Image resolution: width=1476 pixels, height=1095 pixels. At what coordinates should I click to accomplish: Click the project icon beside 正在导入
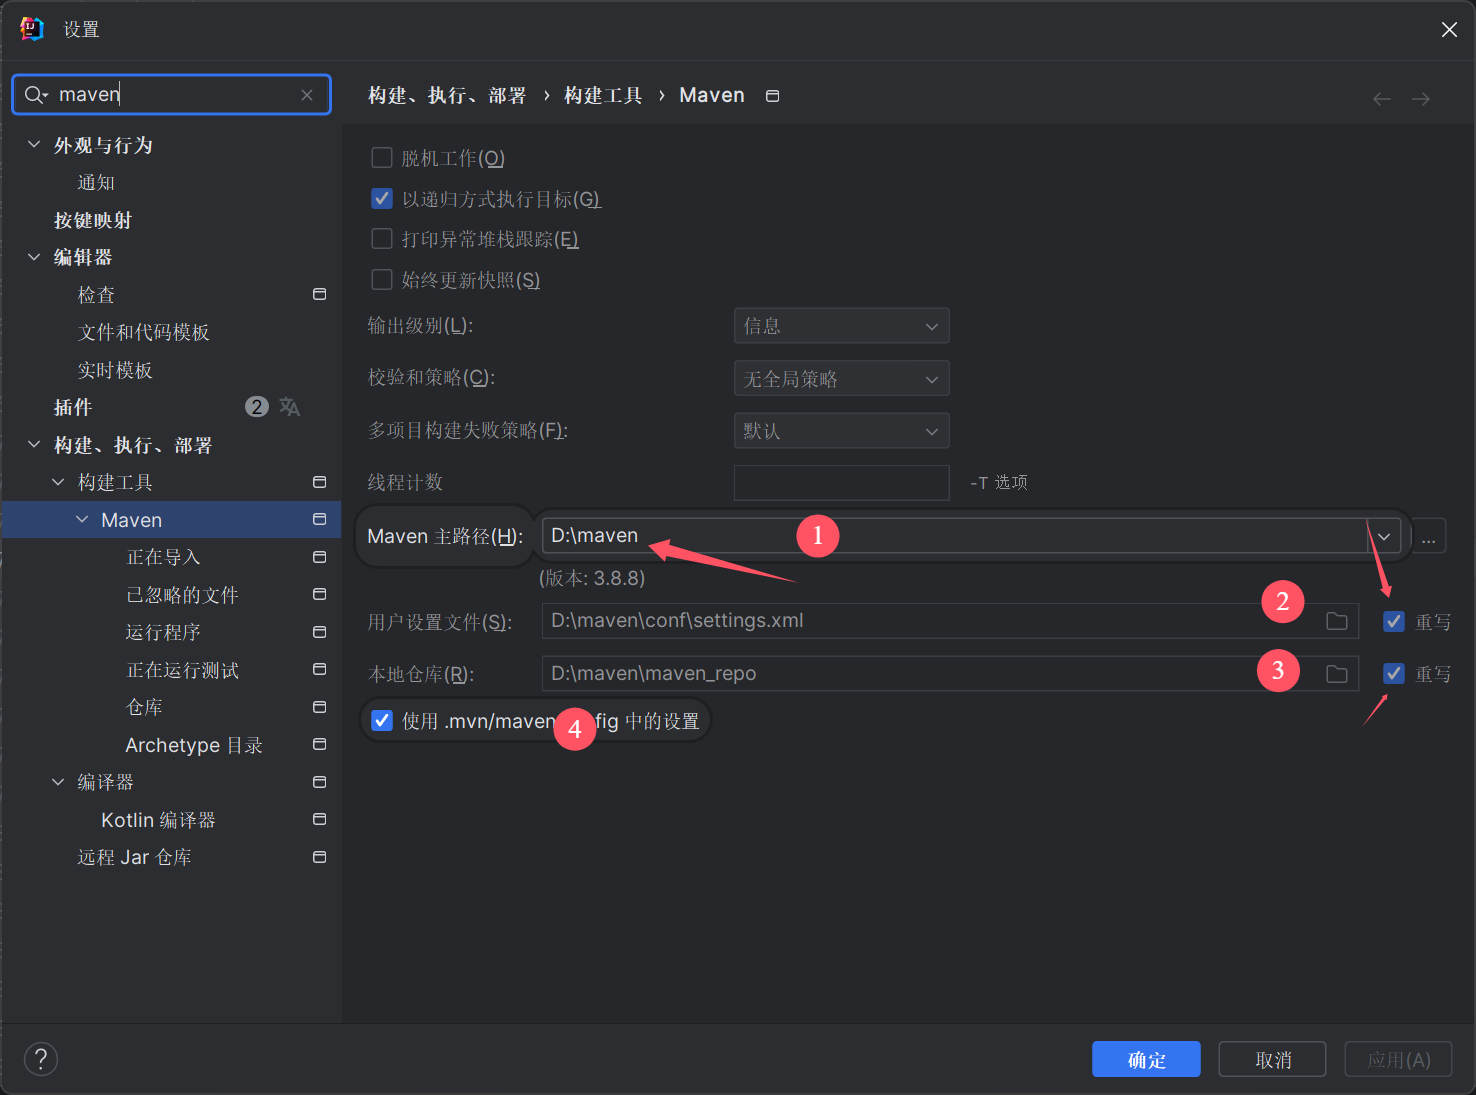click(320, 557)
